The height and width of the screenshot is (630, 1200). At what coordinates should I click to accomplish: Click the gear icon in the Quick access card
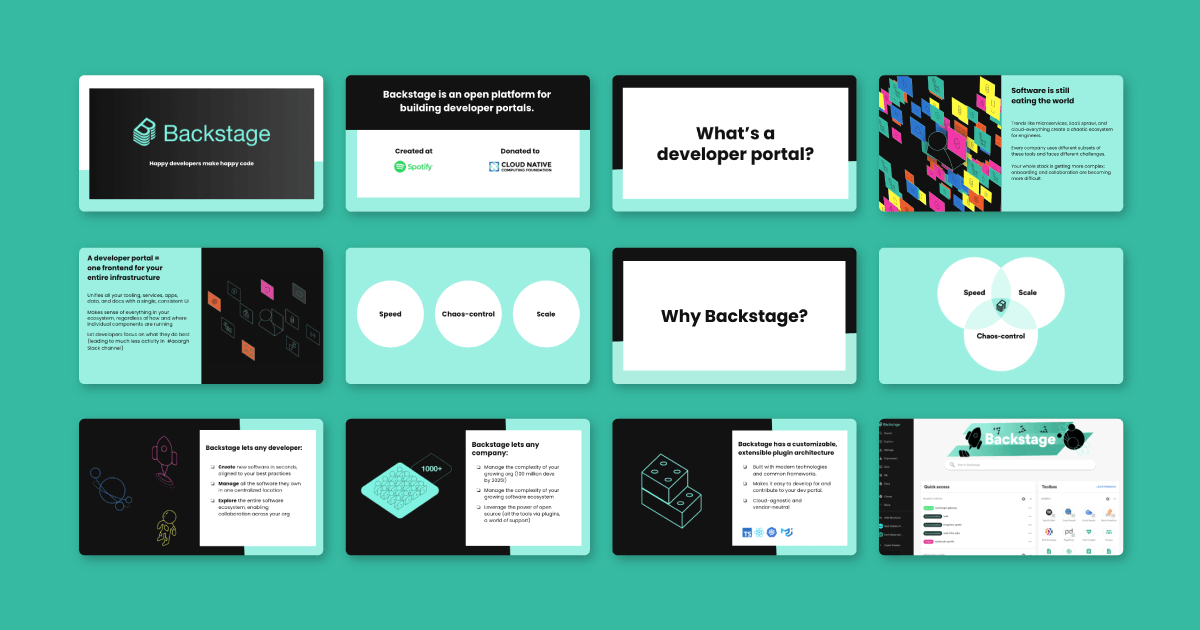point(1023,499)
